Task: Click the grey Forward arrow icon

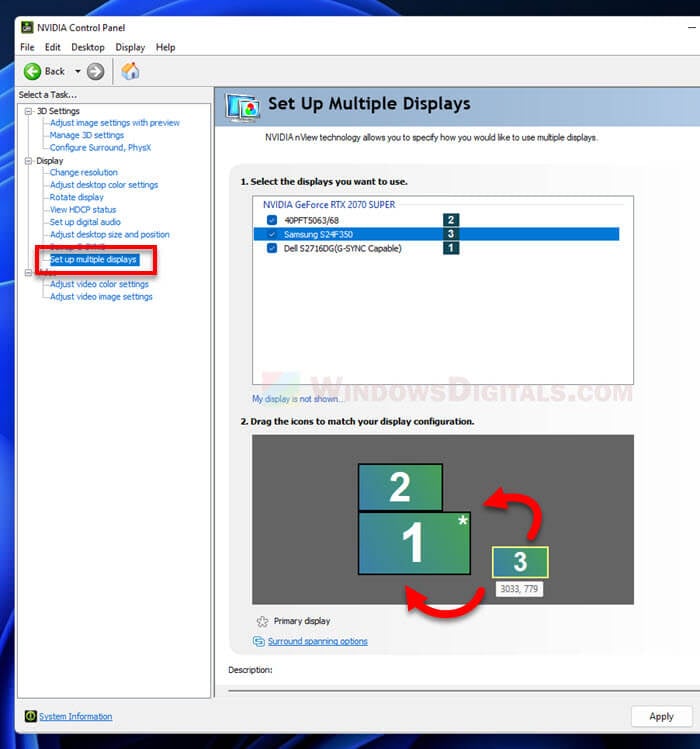Action: point(96,72)
